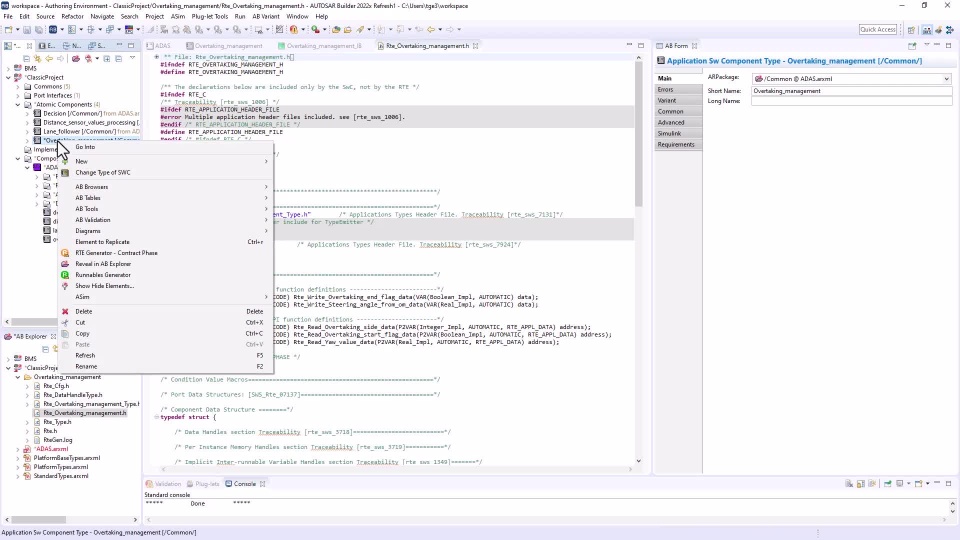Click Change Type of SWC icon
The image size is (960, 540).
tap(65, 172)
